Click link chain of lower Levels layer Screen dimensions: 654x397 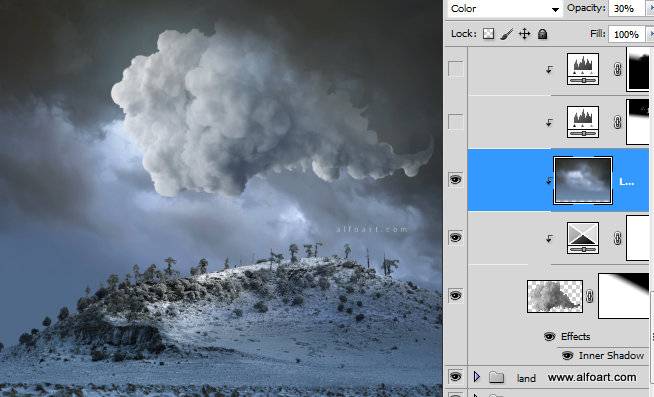click(x=618, y=122)
